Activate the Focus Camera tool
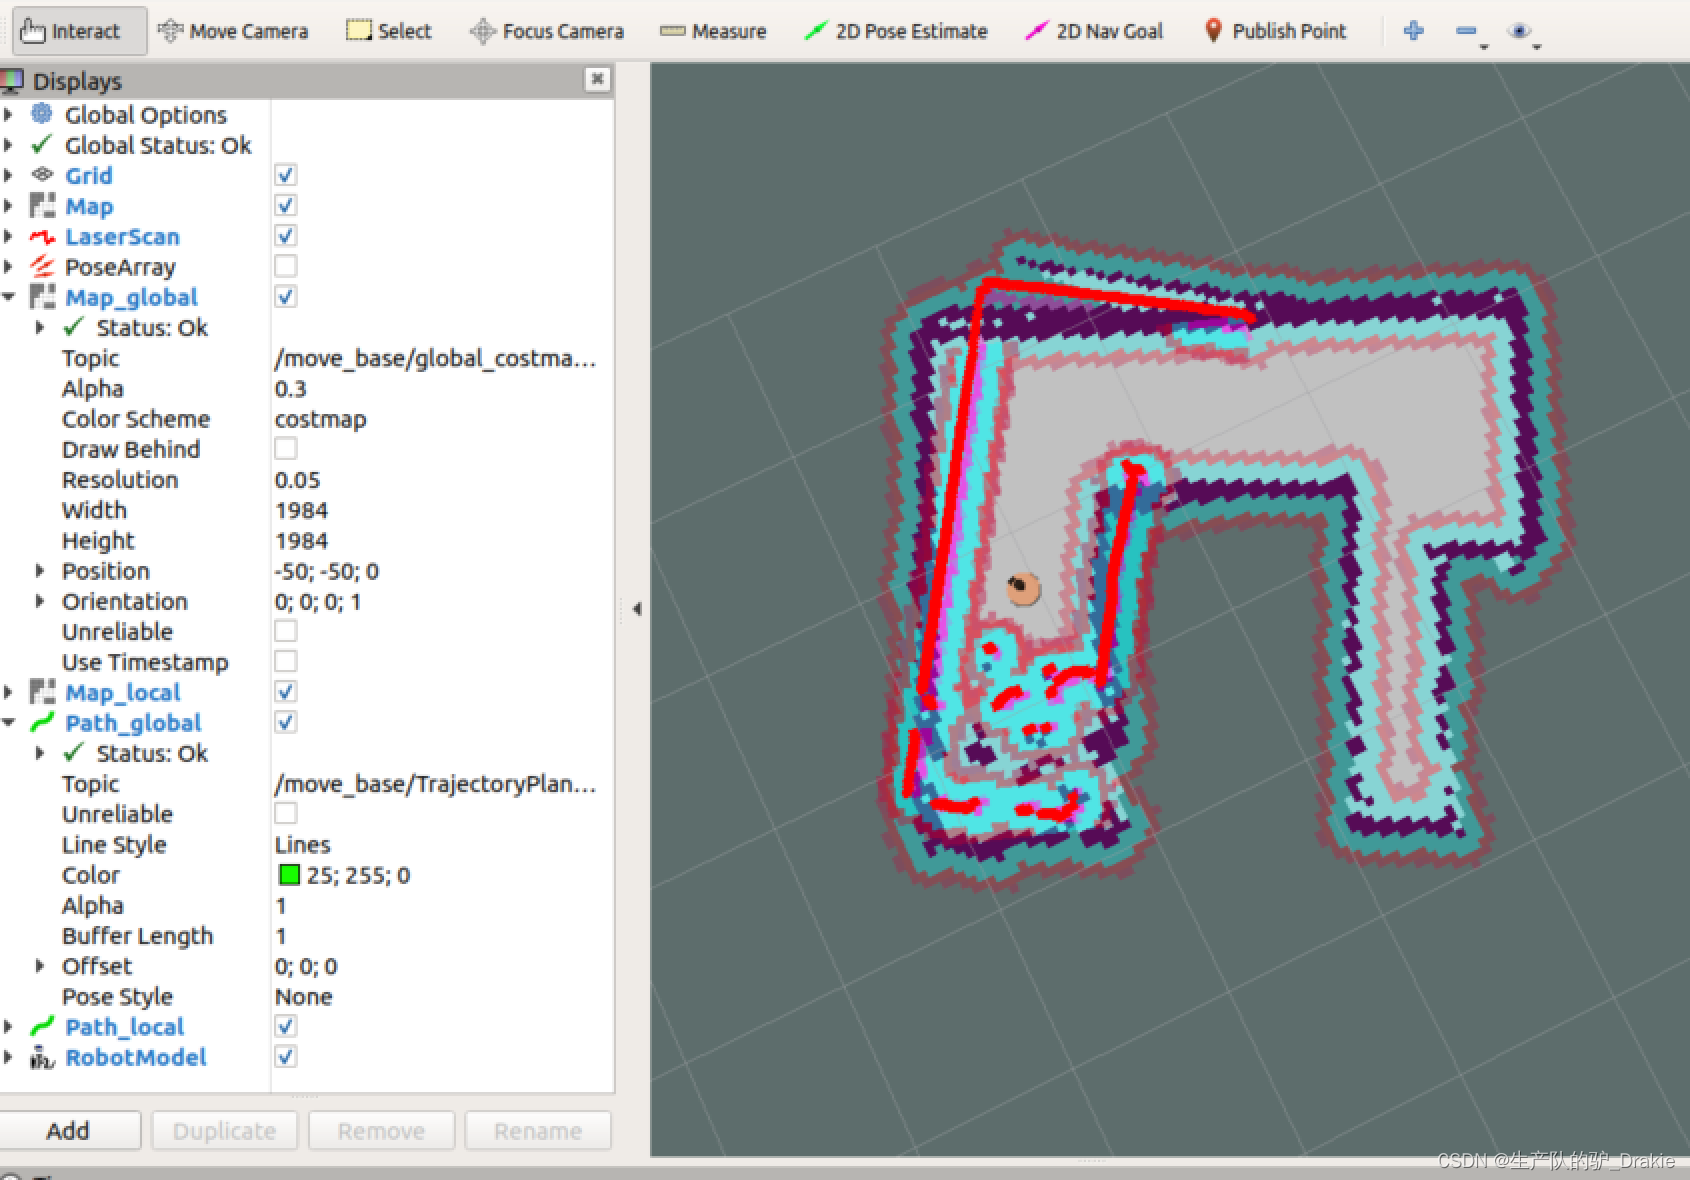 point(546,31)
